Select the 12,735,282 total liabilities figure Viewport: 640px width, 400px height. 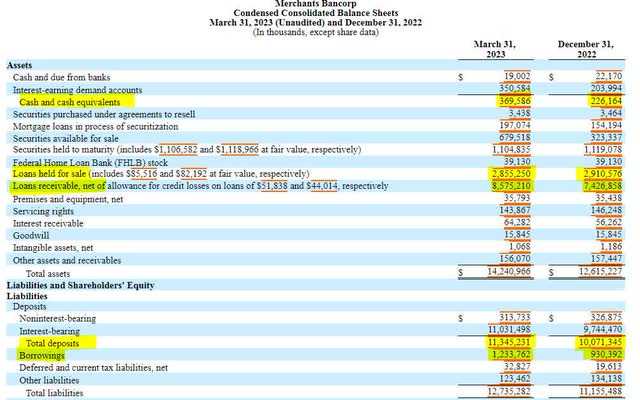click(x=509, y=391)
